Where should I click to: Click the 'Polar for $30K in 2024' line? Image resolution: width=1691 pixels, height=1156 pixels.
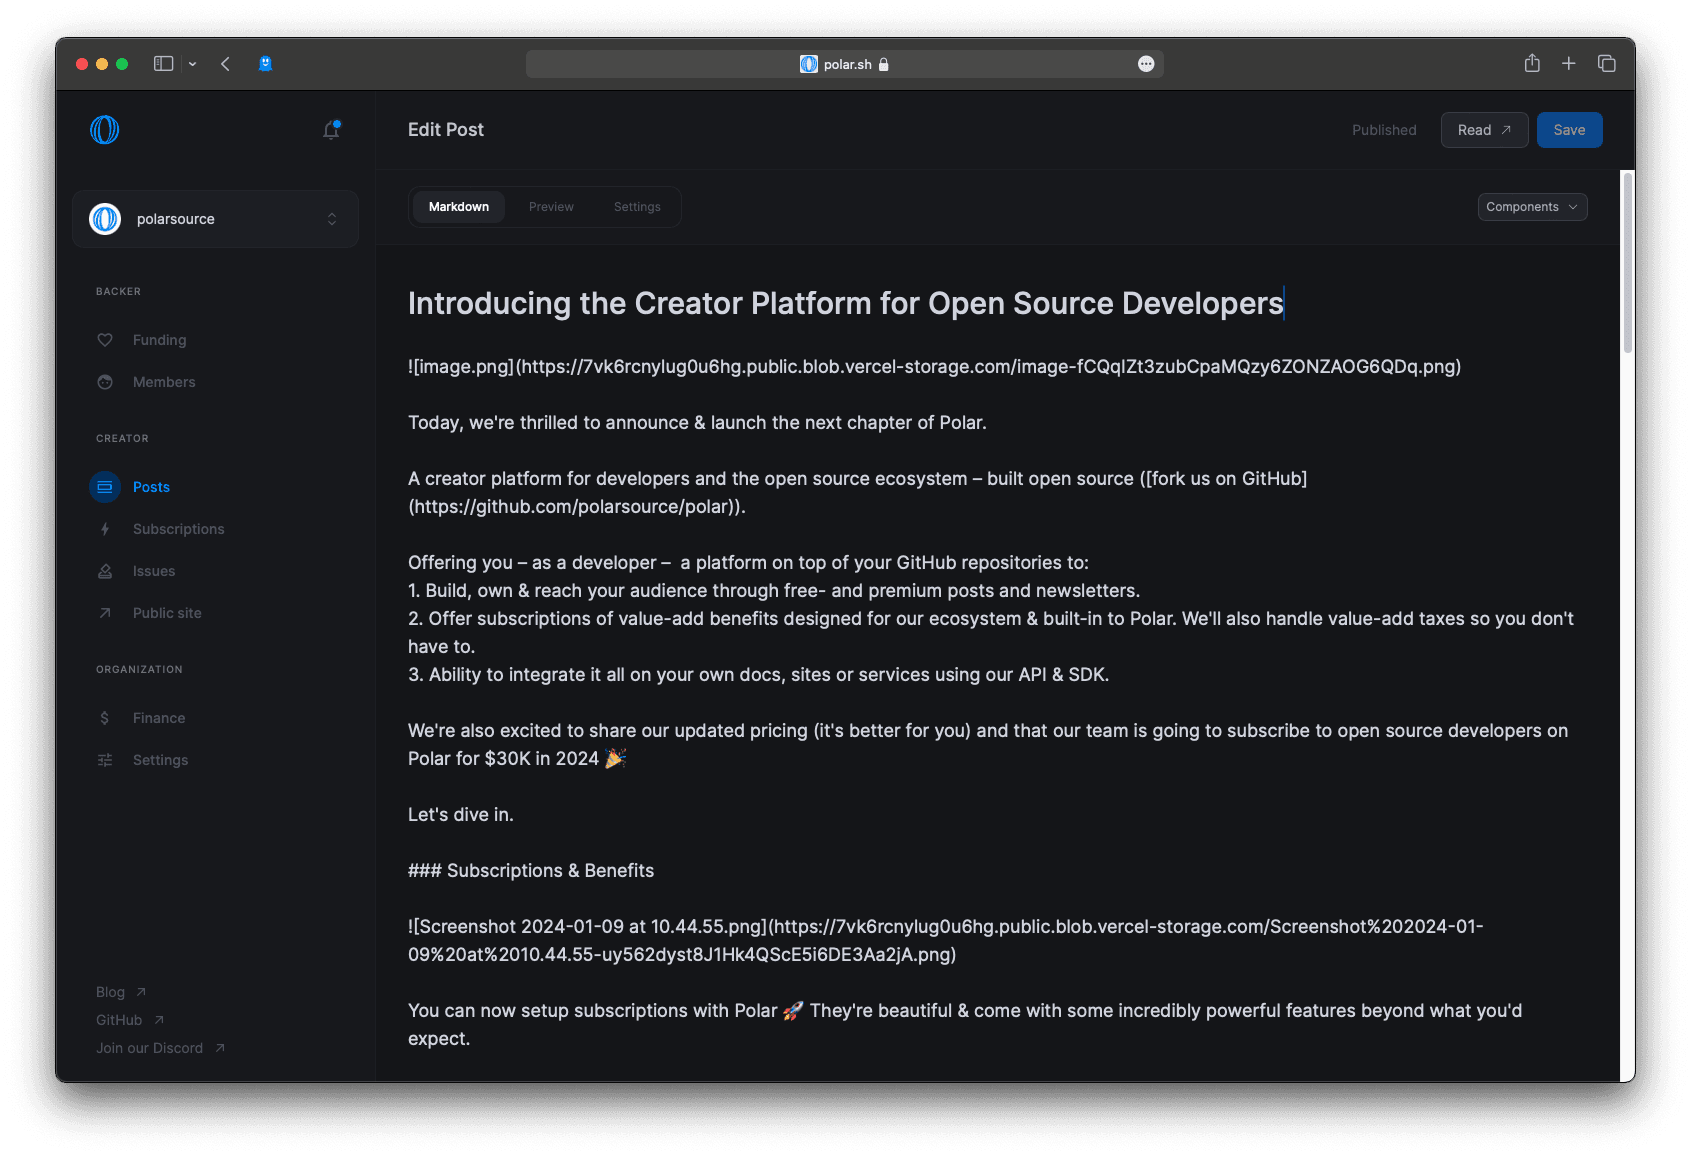(x=517, y=759)
